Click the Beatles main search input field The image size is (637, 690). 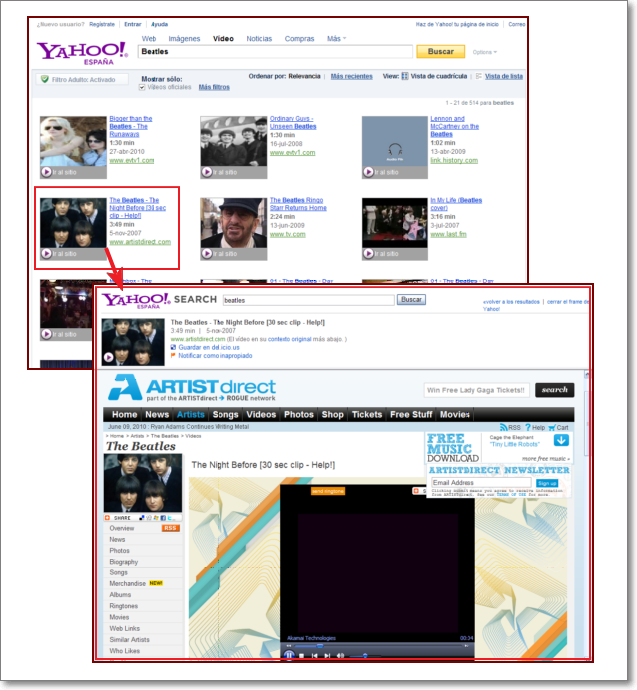click(x=276, y=51)
